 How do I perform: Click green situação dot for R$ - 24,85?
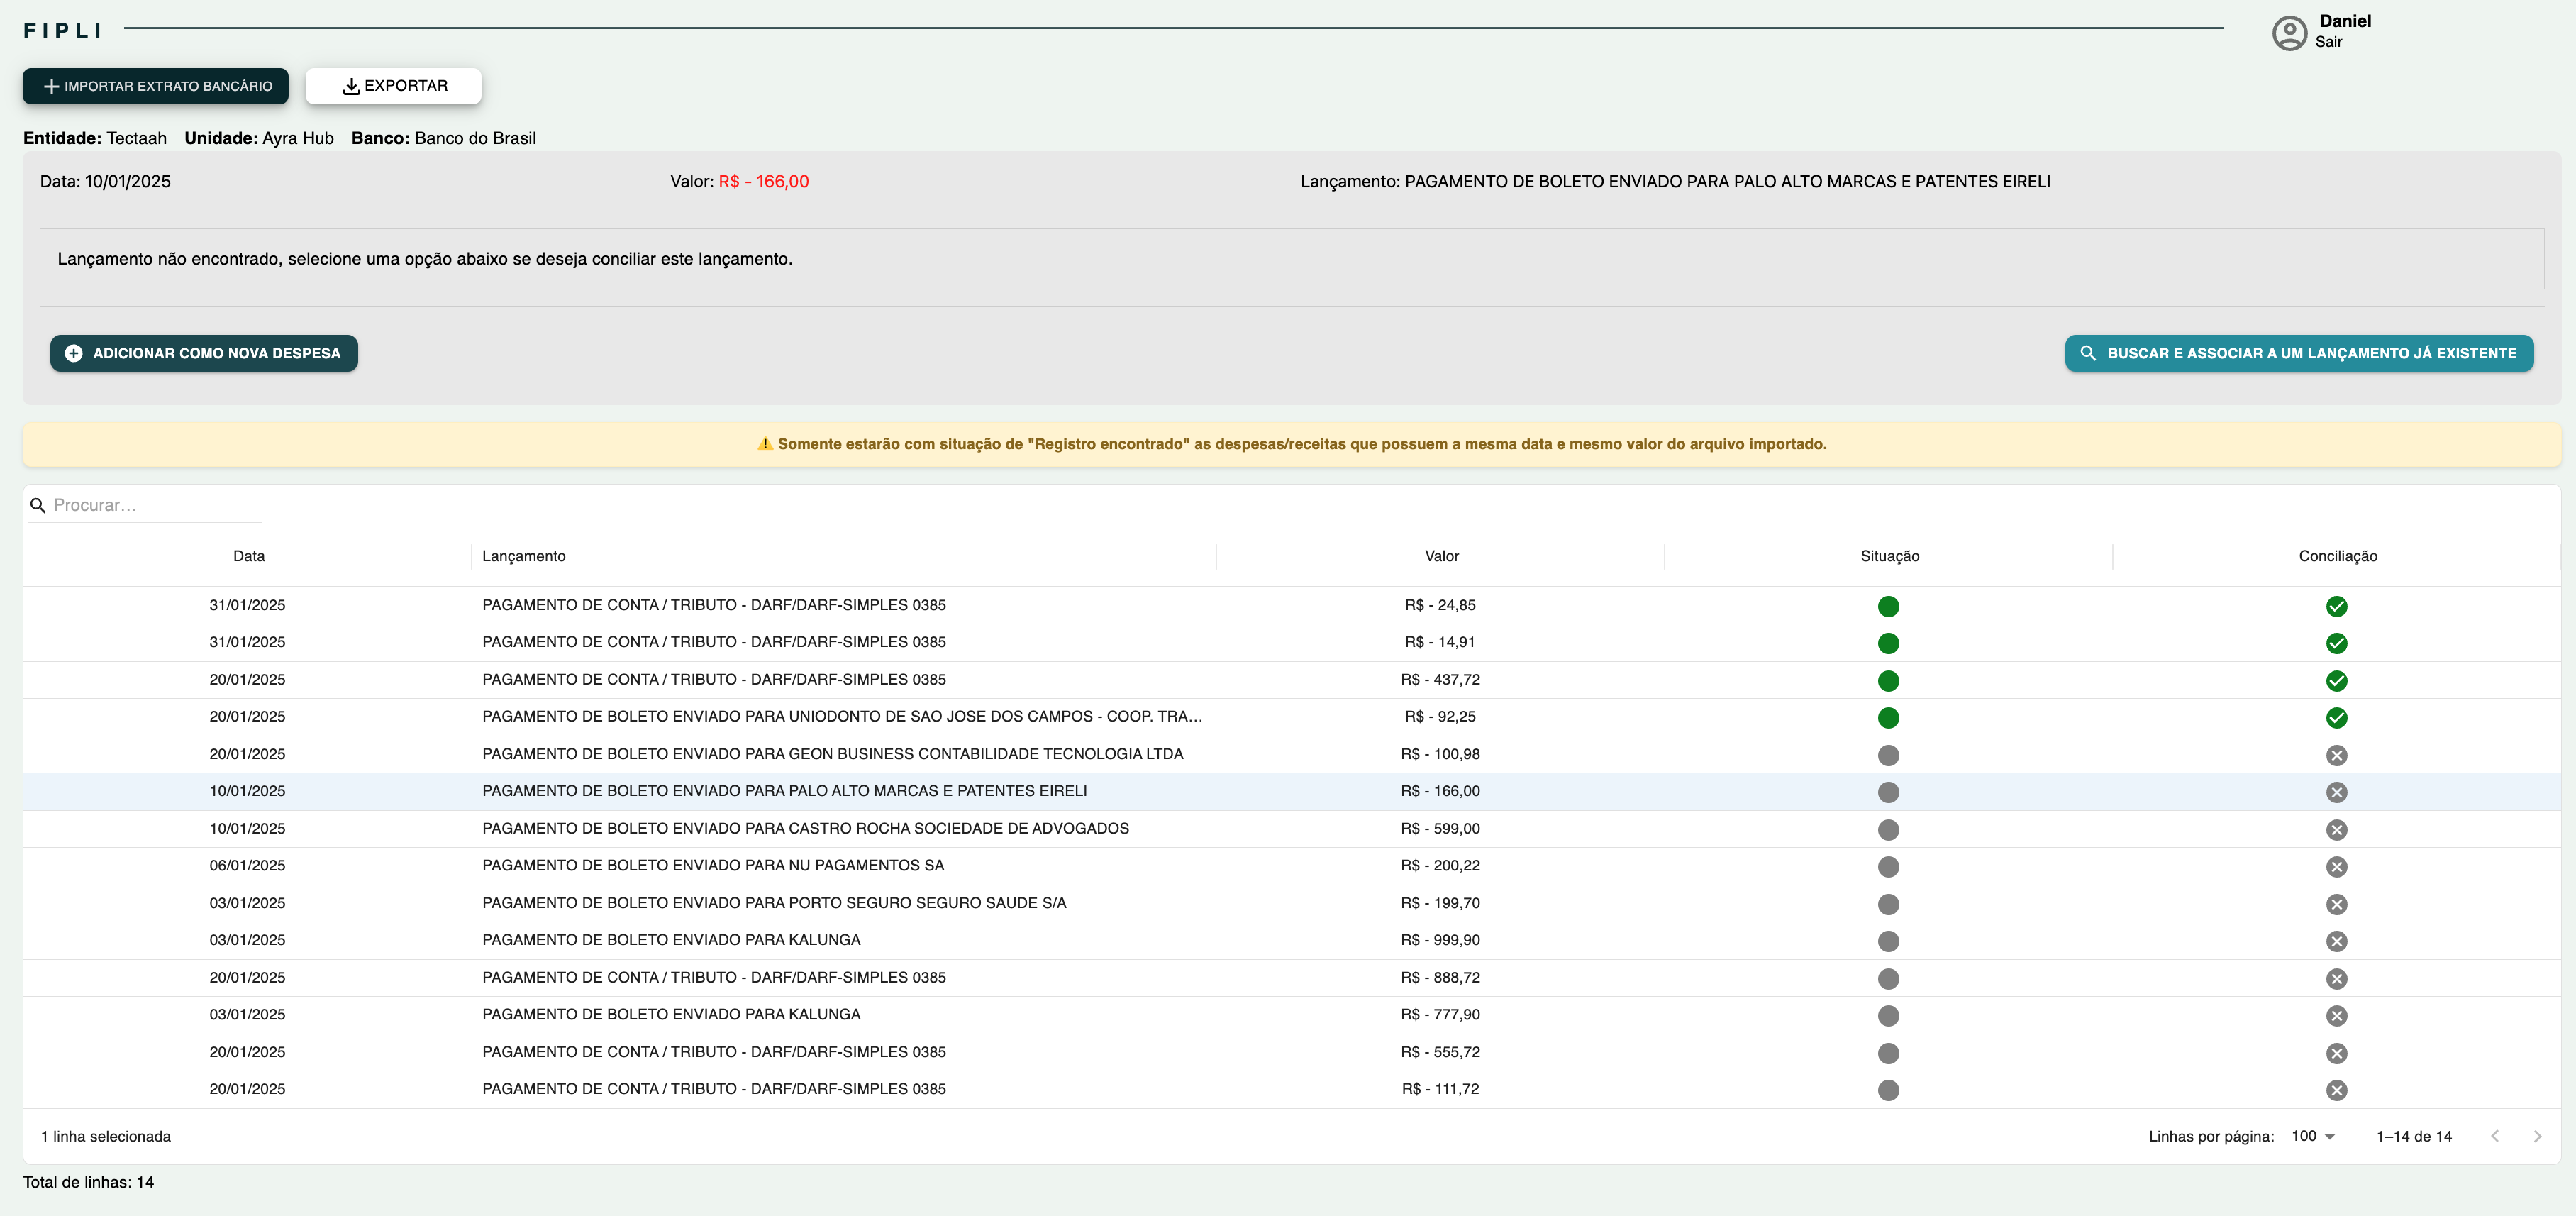click(1888, 606)
